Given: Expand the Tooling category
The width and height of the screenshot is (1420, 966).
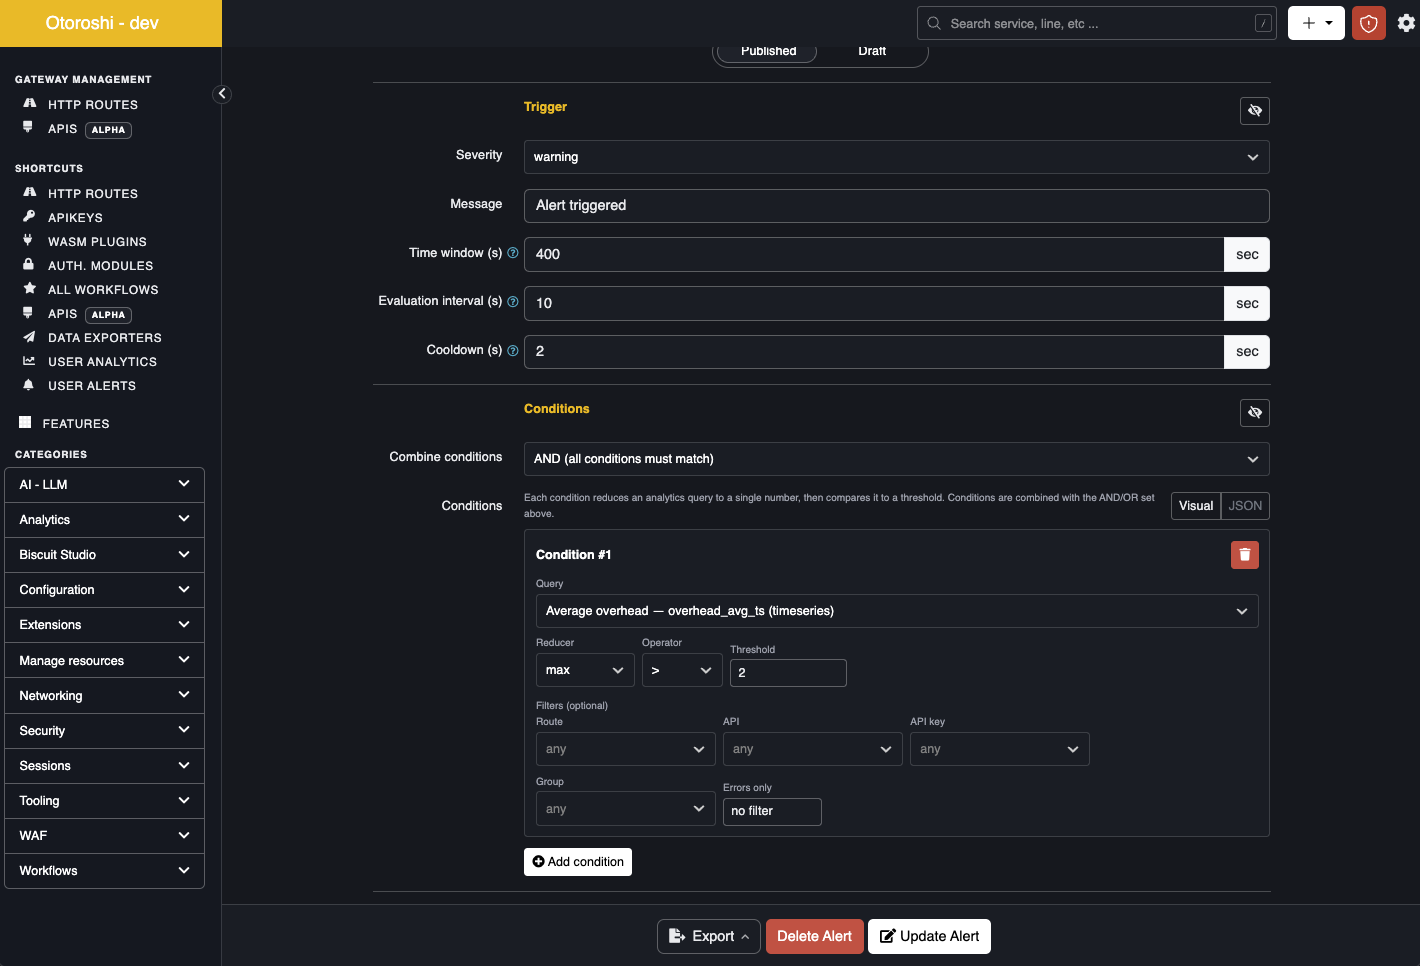Looking at the screenshot, I should pyautogui.click(x=105, y=801).
